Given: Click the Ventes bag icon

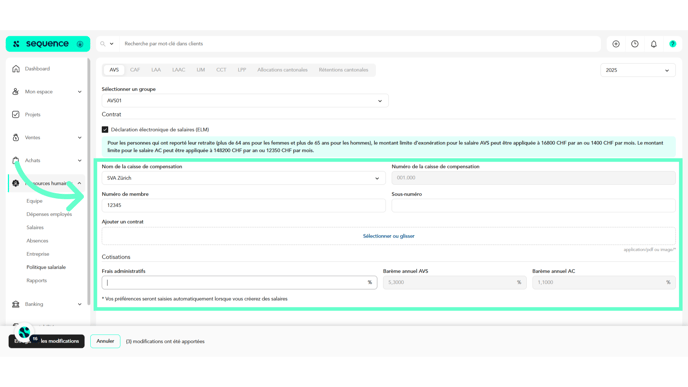Looking at the screenshot, I should click(16, 137).
